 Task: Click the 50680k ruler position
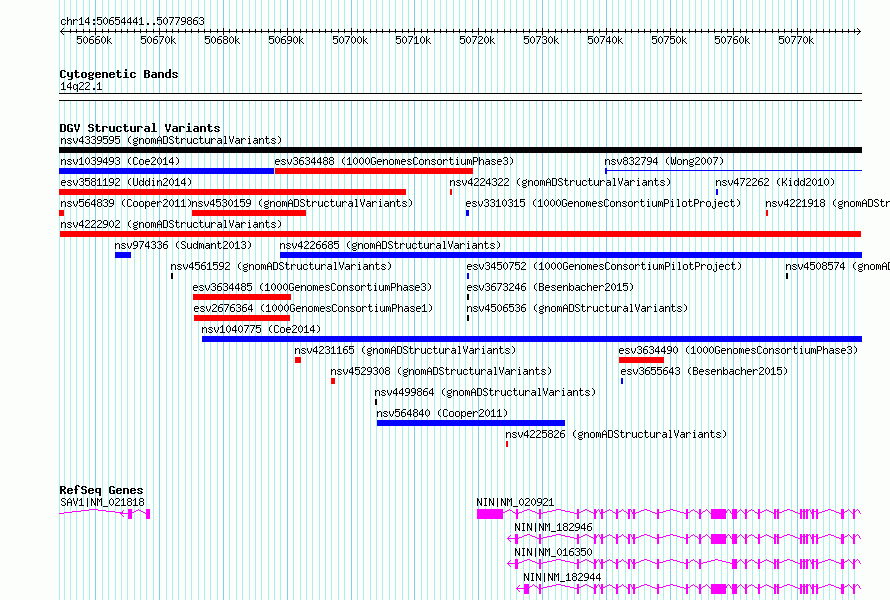click(222, 40)
